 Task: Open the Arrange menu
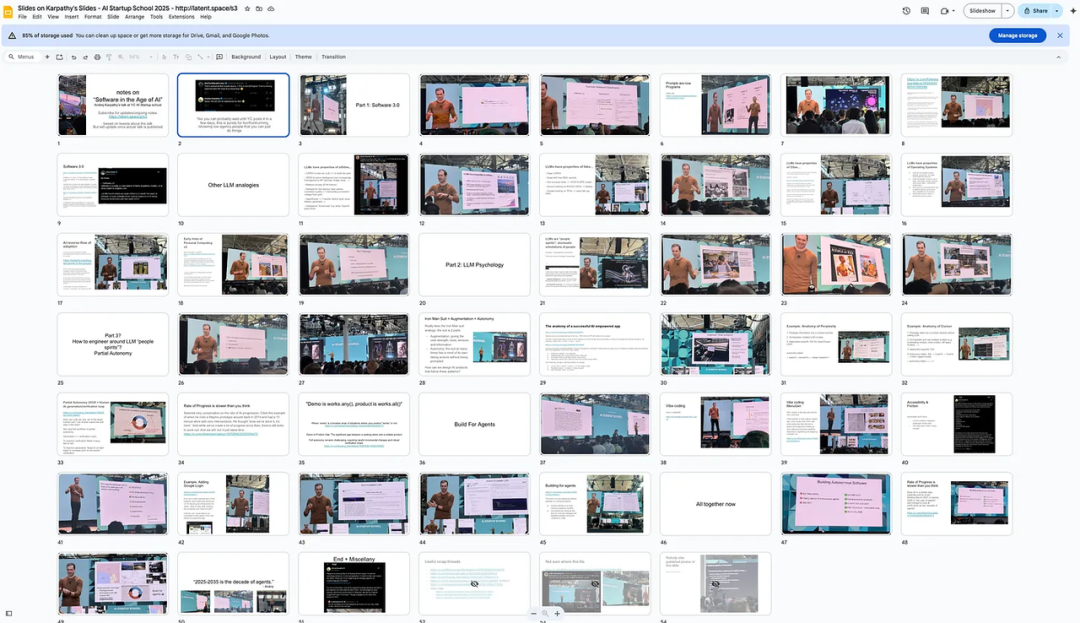(x=134, y=17)
